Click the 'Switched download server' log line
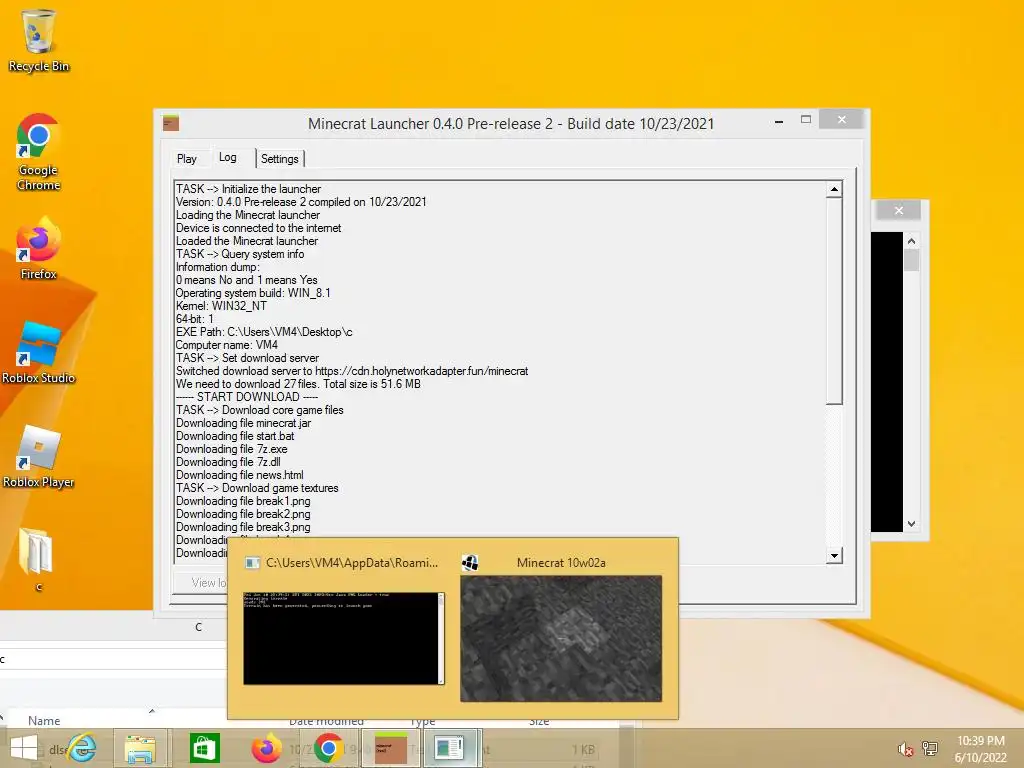The height and width of the screenshot is (768, 1024). [352, 371]
